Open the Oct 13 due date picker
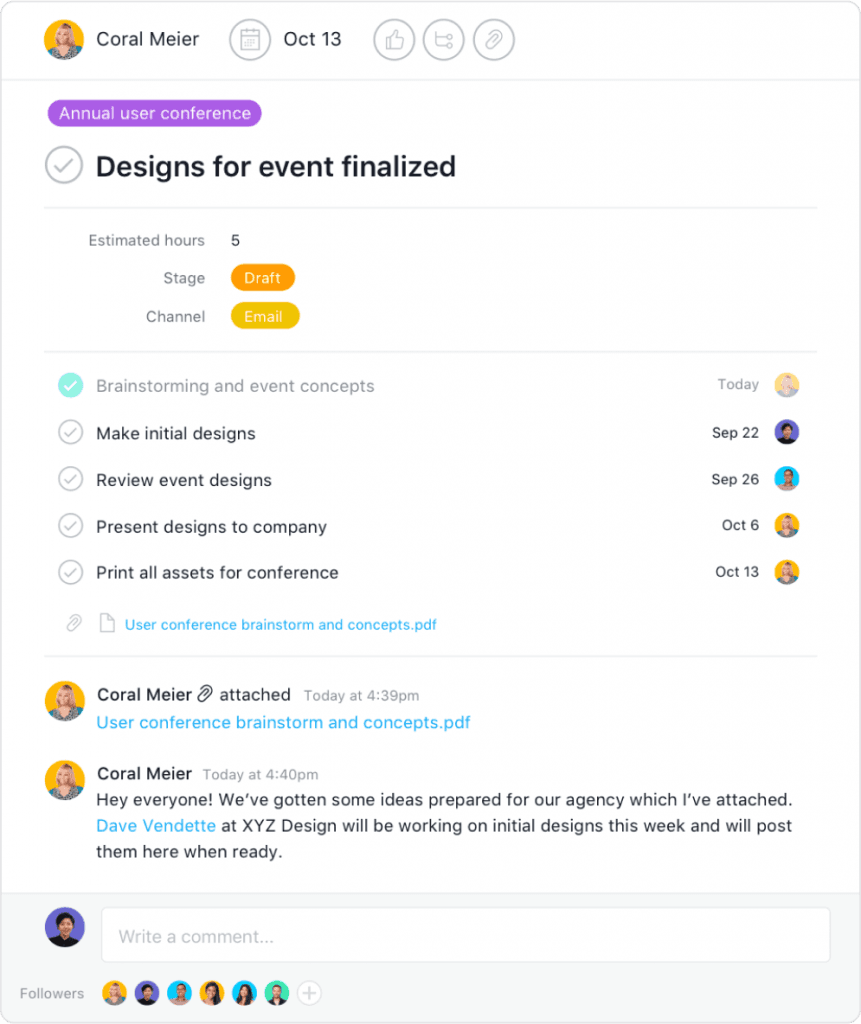The image size is (861, 1024). (x=312, y=40)
